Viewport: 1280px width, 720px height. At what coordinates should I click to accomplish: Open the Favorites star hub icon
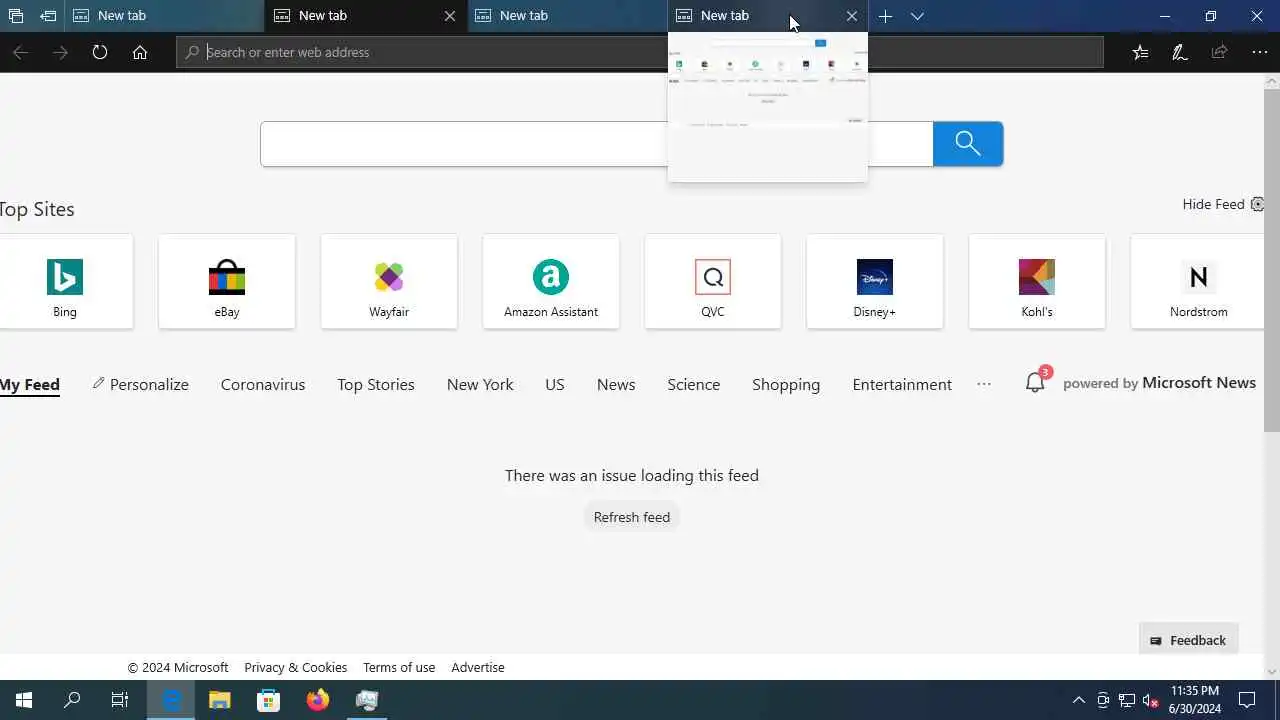[x=1140, y=52]
